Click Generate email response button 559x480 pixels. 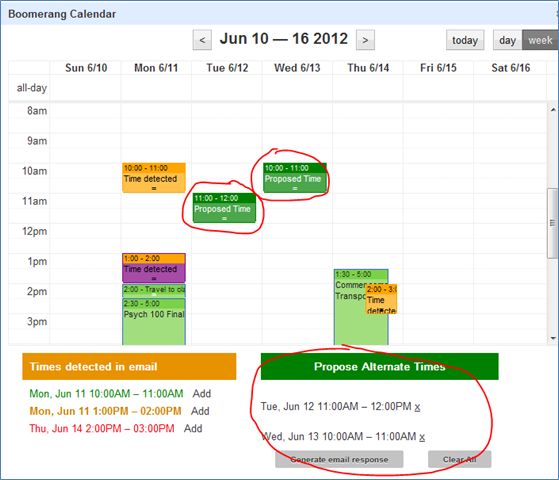click(x=339, y=459)
